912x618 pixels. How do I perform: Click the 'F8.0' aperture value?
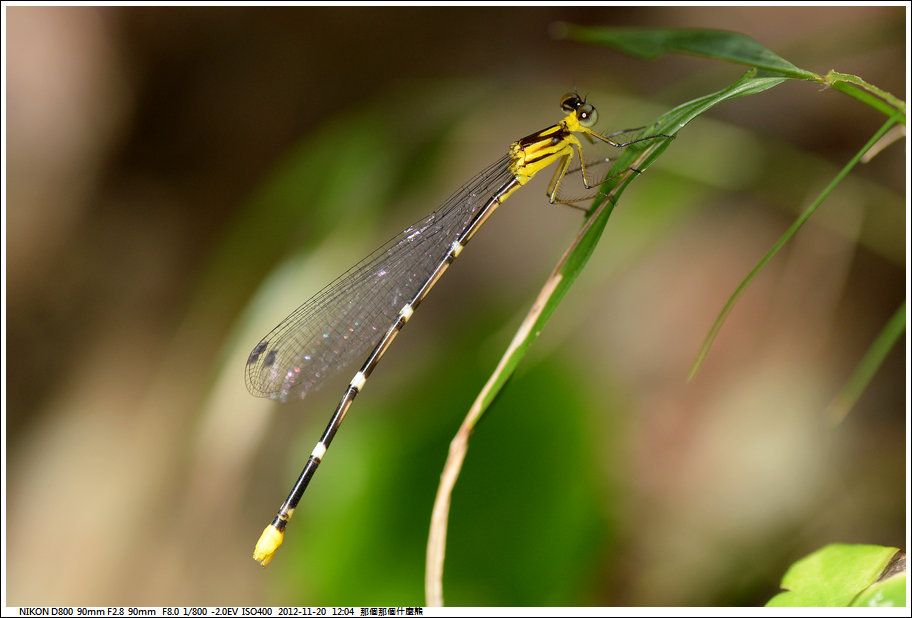171,612
